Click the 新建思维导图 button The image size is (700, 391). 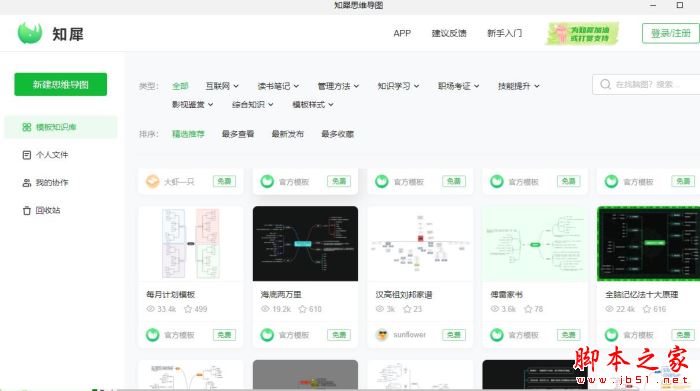point(61,84)
